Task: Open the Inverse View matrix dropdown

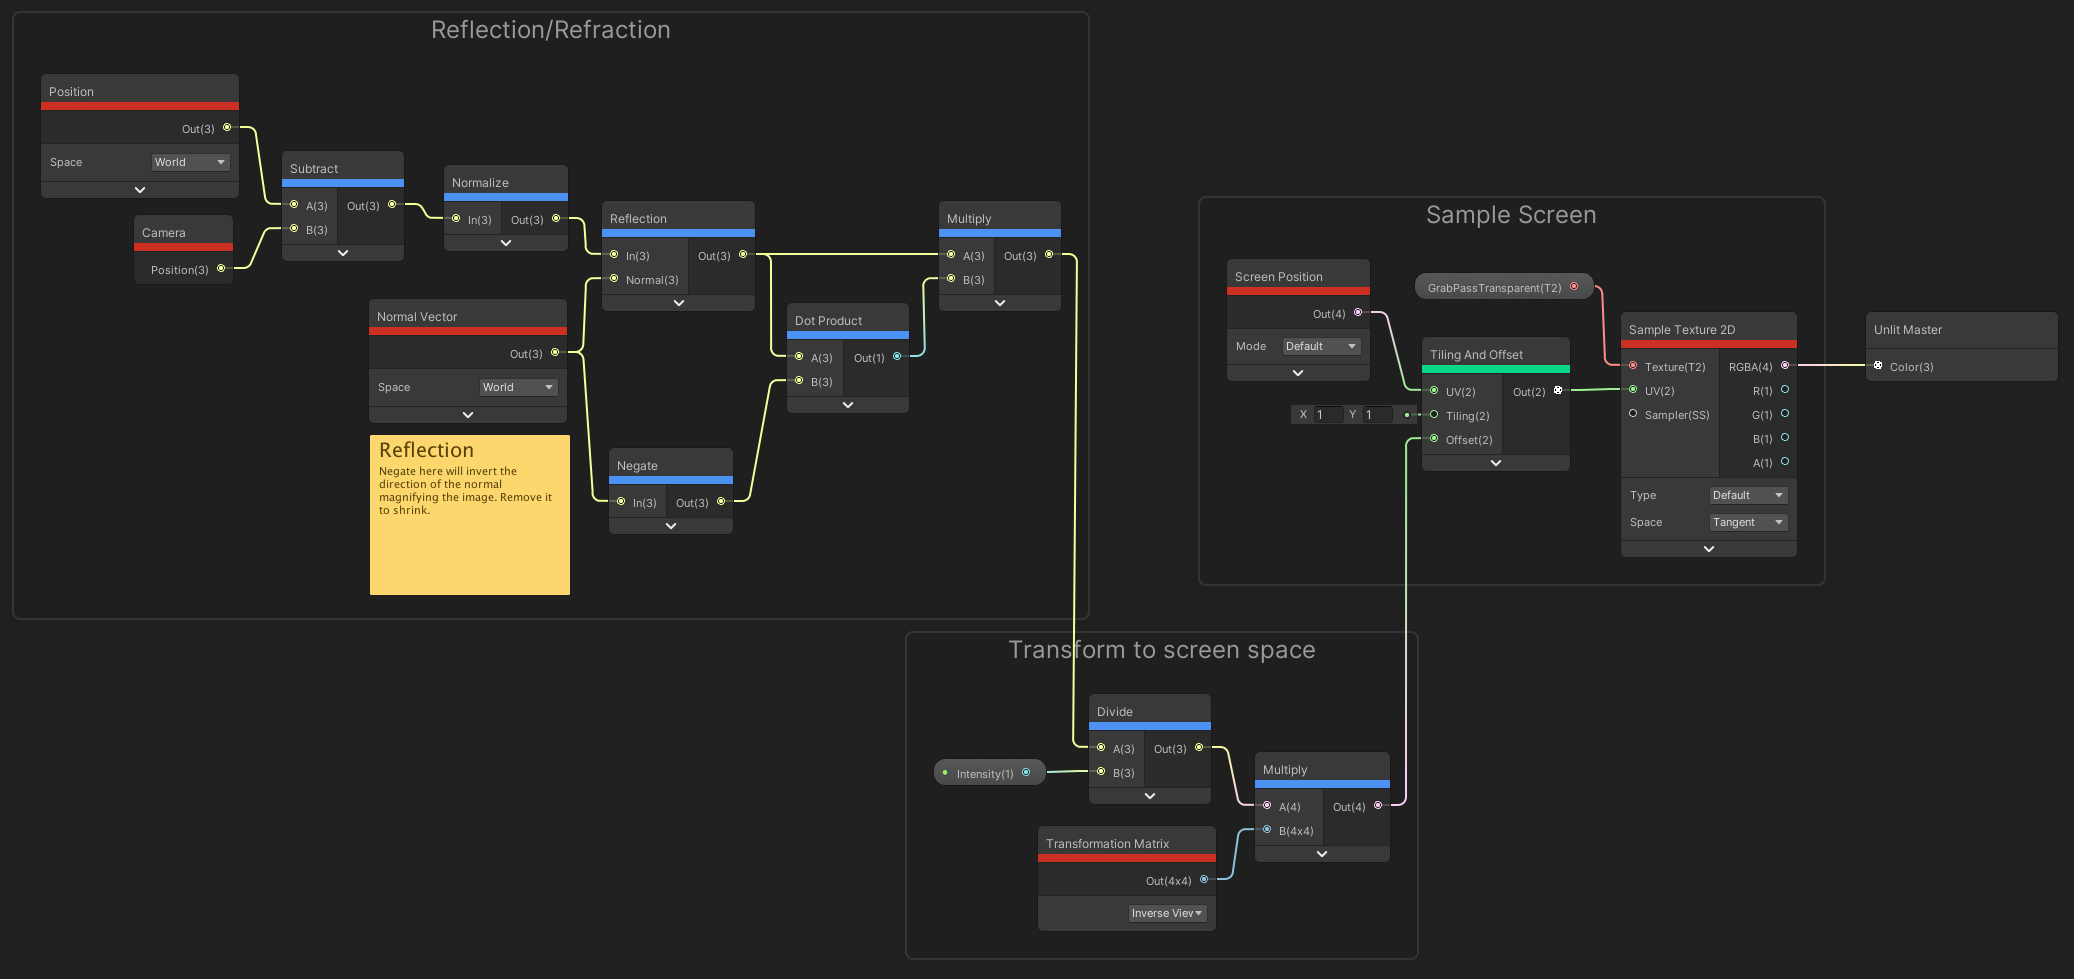Action: 1167,913
